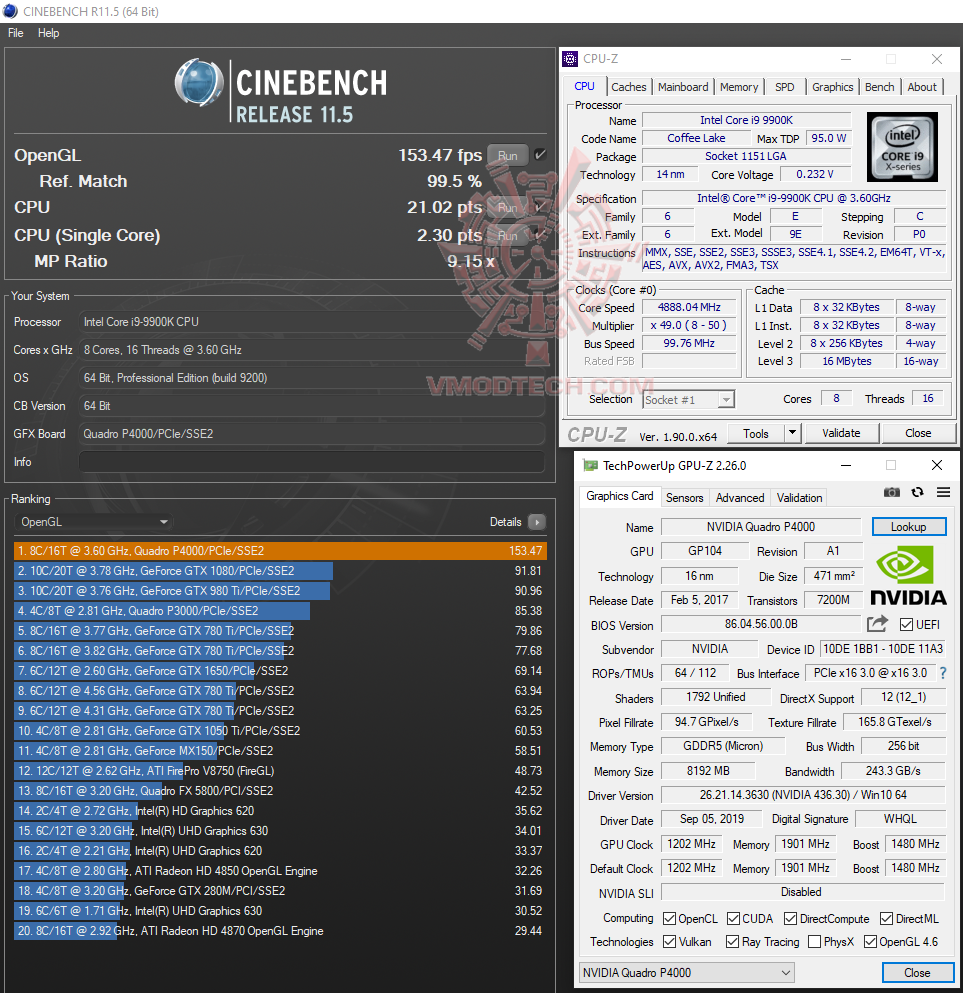The width and height of the screenshot is (963, 993).
Task: Toggle the DirectCompute checkbox
Action: point(790,918)
